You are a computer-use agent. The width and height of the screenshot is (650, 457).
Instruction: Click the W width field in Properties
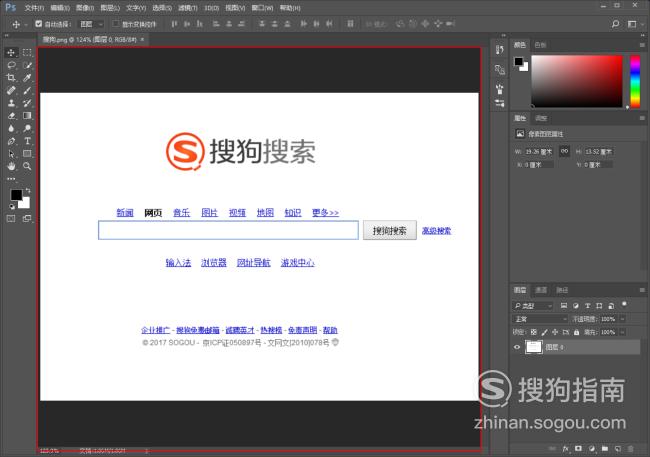pyautogui.click(x=538, y=152)
